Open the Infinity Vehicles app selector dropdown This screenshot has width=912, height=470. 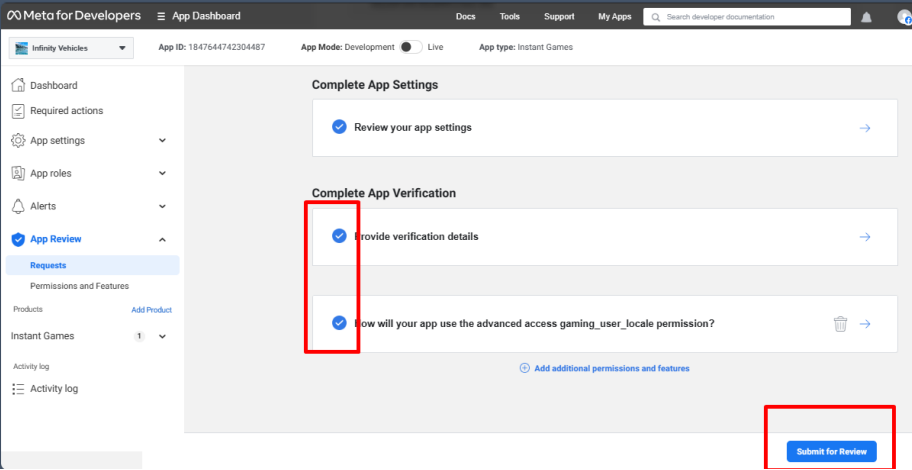(71, 48)
